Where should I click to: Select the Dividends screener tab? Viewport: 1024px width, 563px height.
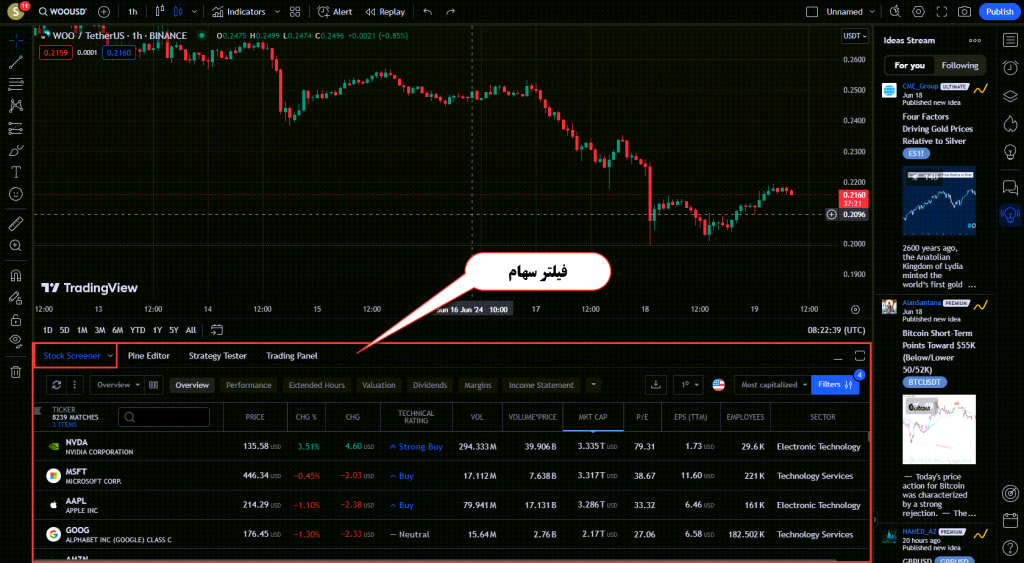pyautogui.click(x=430, y=385)
